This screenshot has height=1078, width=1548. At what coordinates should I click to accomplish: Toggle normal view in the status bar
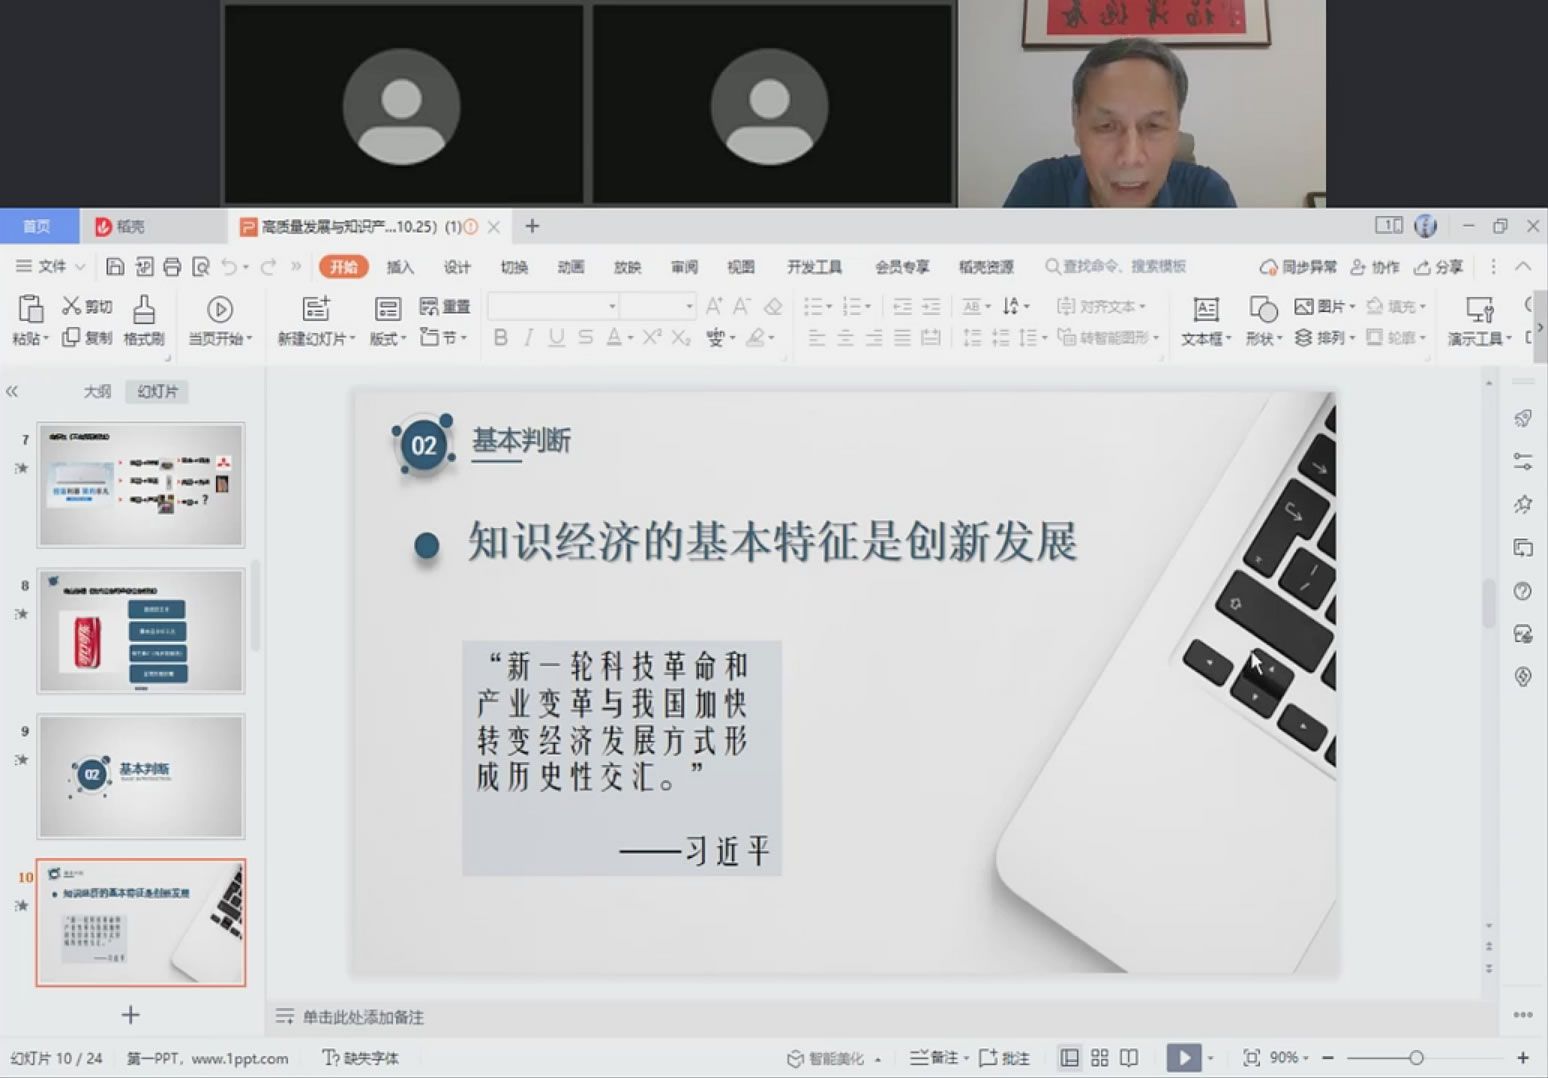pos(1069,1057)
